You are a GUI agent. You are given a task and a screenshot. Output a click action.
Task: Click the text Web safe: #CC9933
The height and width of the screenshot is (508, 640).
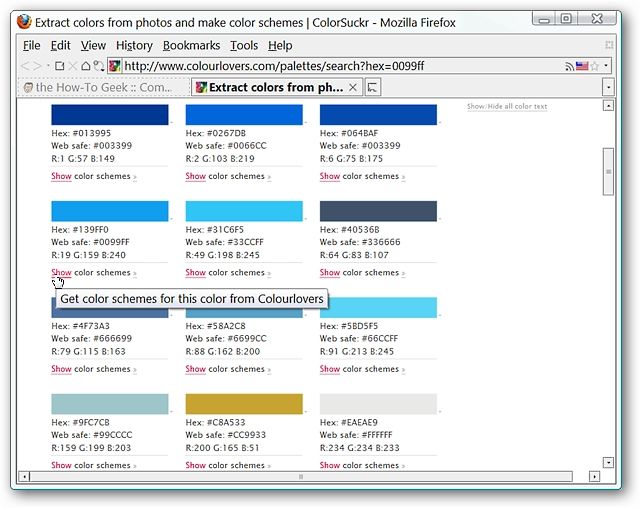pos(225,435)
